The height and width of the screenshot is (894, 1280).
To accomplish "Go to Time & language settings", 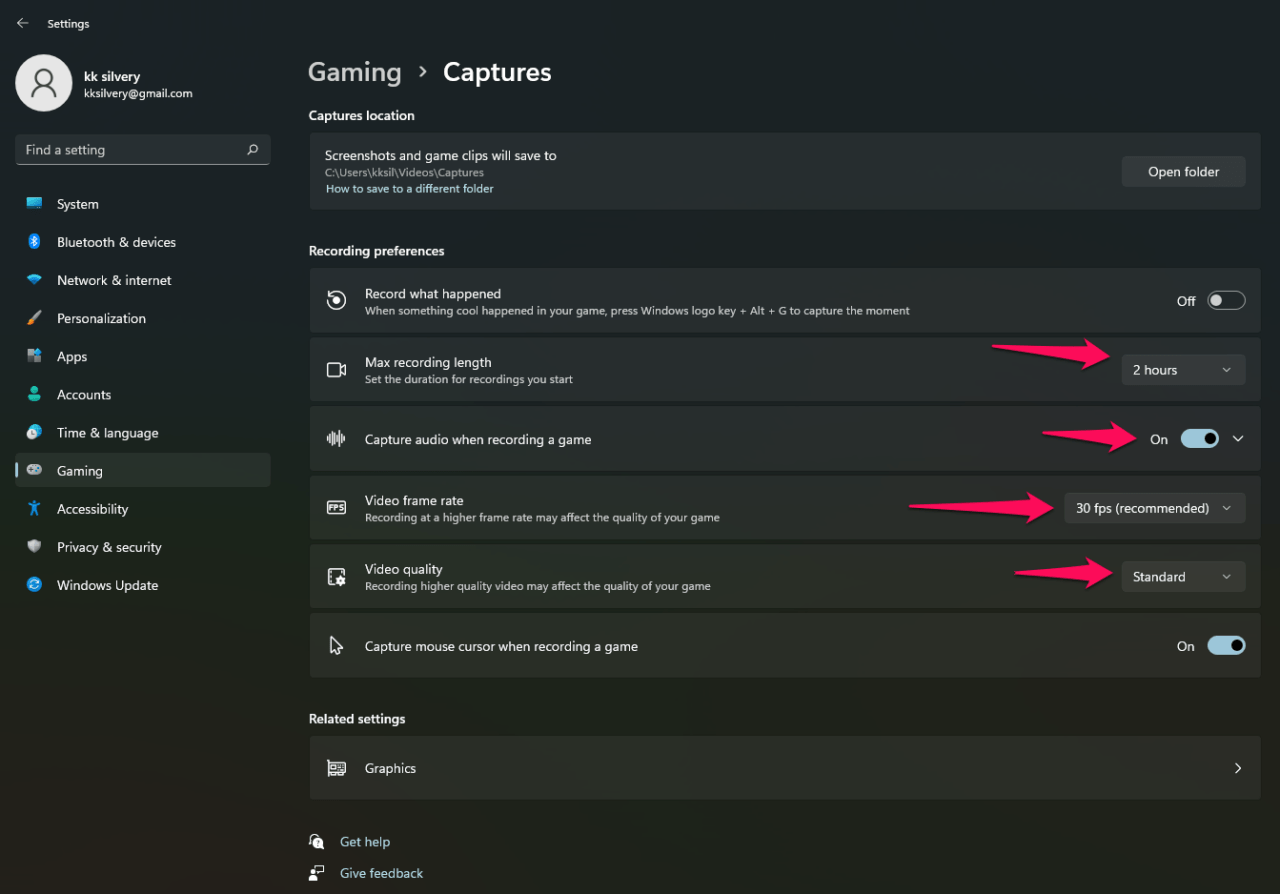I will click(x=107, y=433).
